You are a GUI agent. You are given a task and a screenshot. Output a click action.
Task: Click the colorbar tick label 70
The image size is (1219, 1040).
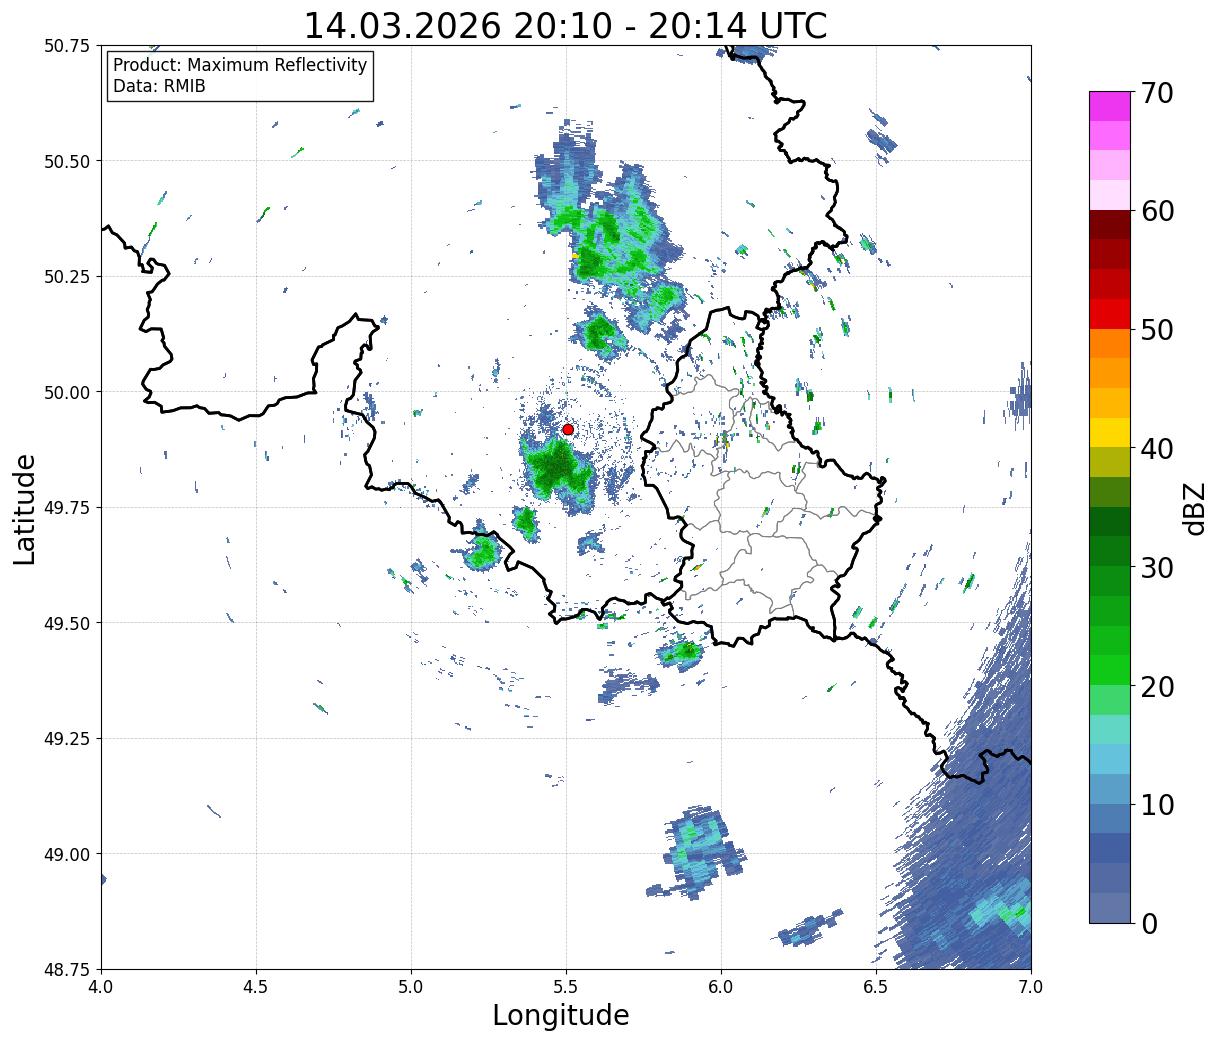(1157, 93)
